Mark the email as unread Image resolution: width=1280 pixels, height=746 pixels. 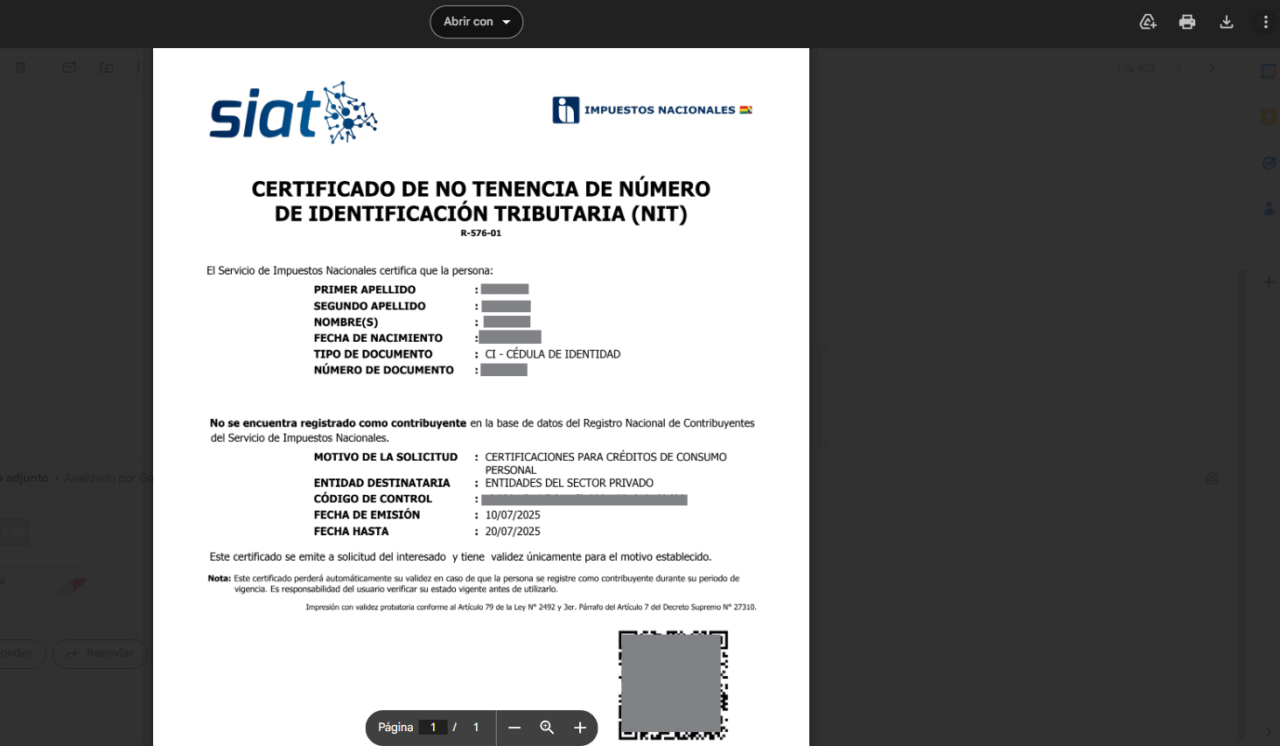[x=68, y=67]
